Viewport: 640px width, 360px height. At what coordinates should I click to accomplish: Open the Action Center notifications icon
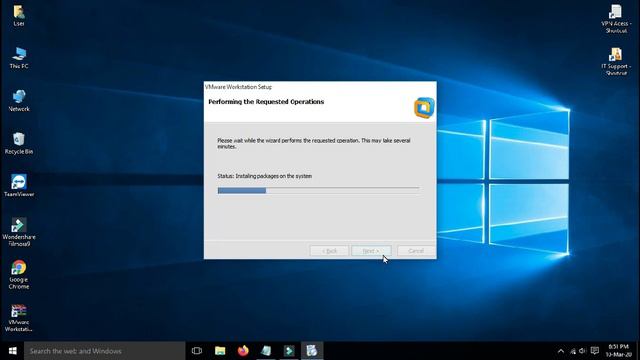point(595,351)
